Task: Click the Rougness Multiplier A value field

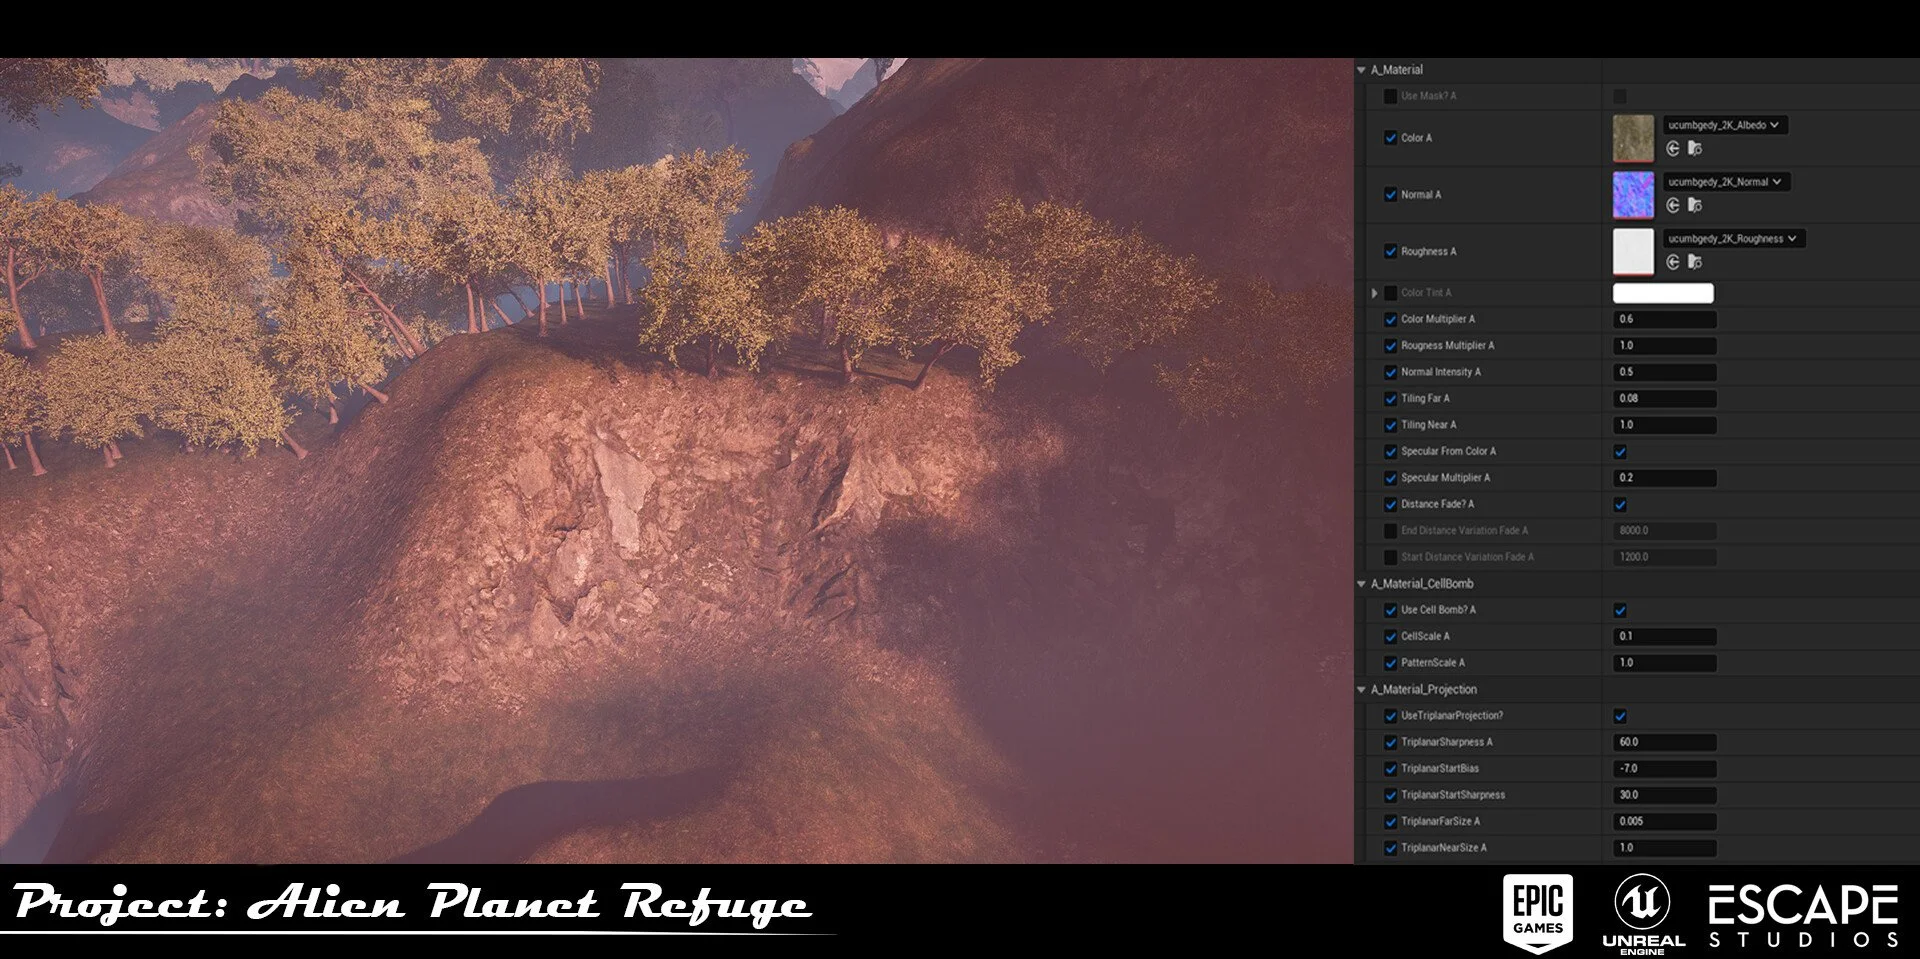Action: pos(1665,346)
